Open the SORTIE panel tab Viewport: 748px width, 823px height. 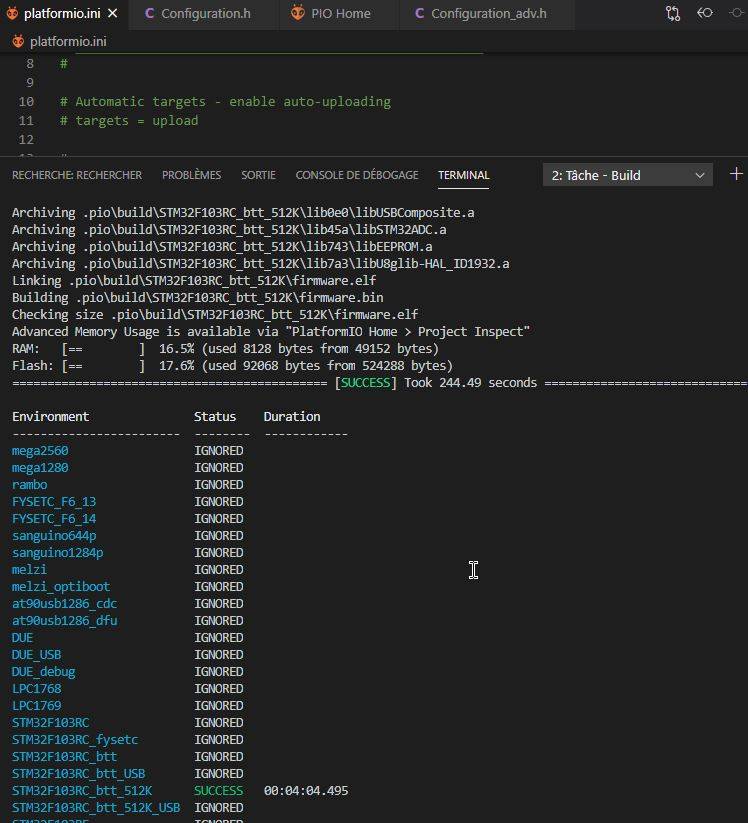[x=258, y=175]
